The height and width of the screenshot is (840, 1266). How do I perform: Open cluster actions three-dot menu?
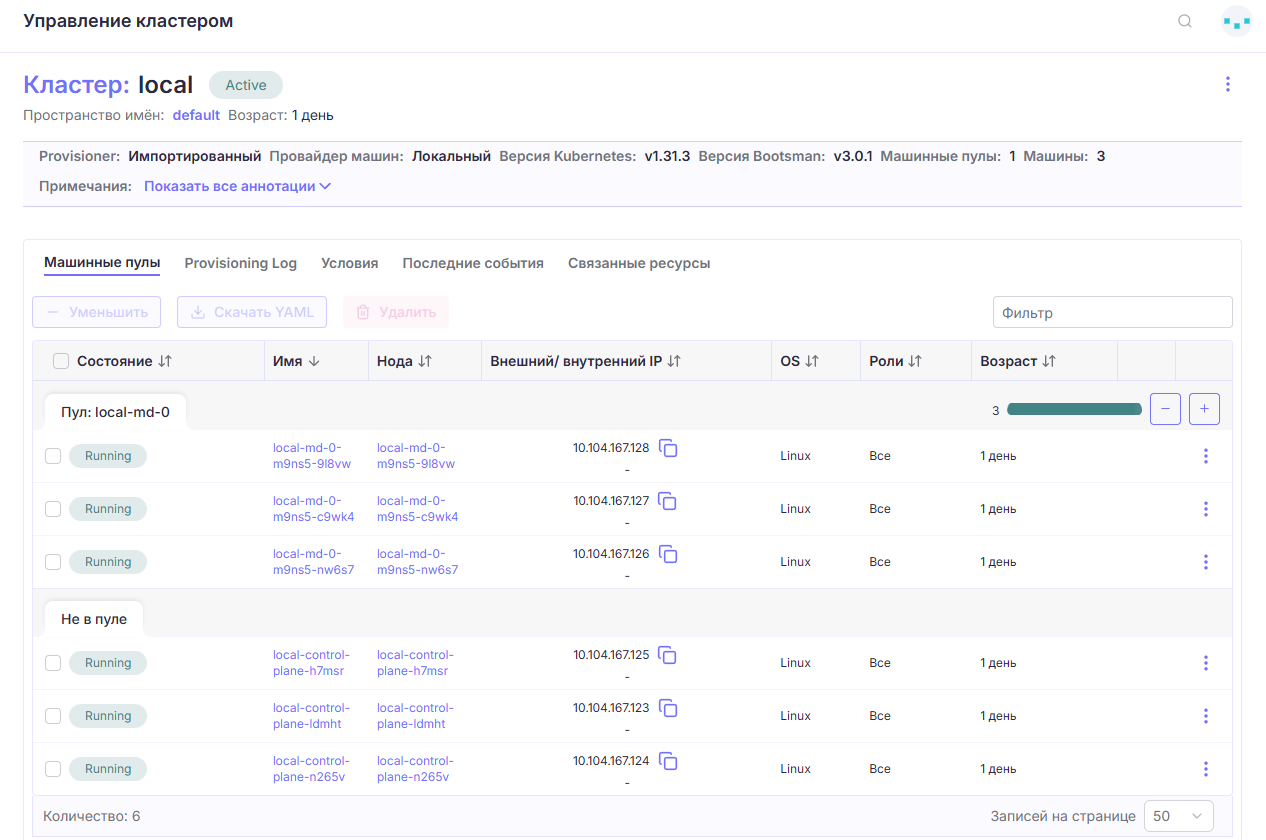[1228, 84]
